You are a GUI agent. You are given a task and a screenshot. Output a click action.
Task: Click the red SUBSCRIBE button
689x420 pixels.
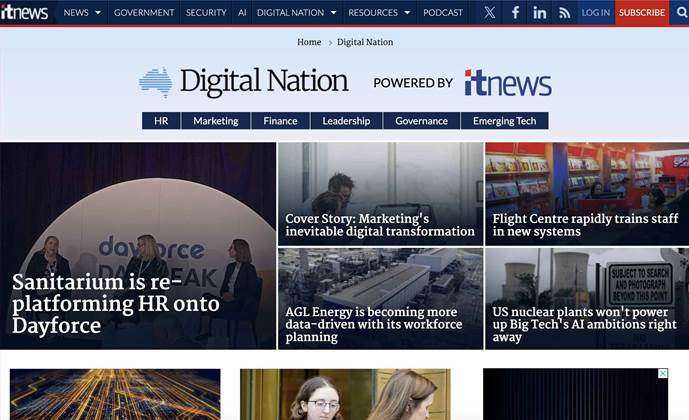[x=642, y=13]
